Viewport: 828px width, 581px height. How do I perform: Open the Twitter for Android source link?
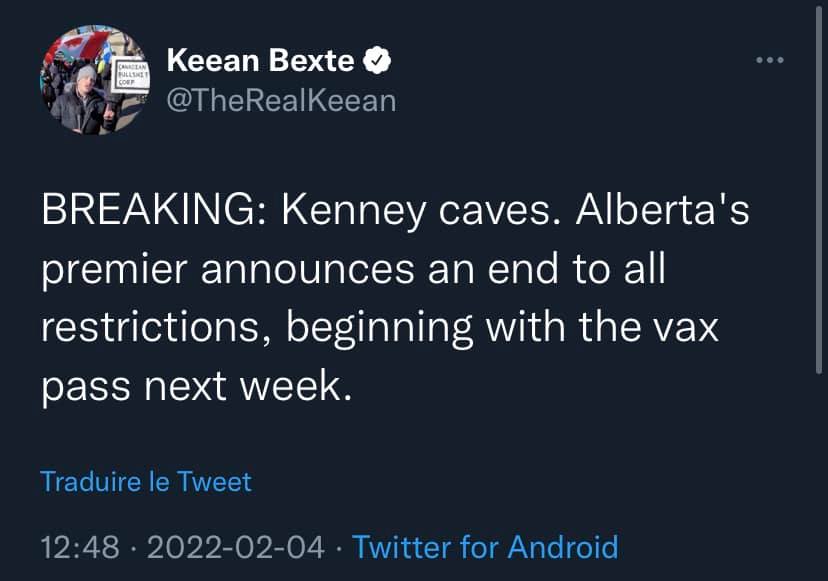pos(485,547)
